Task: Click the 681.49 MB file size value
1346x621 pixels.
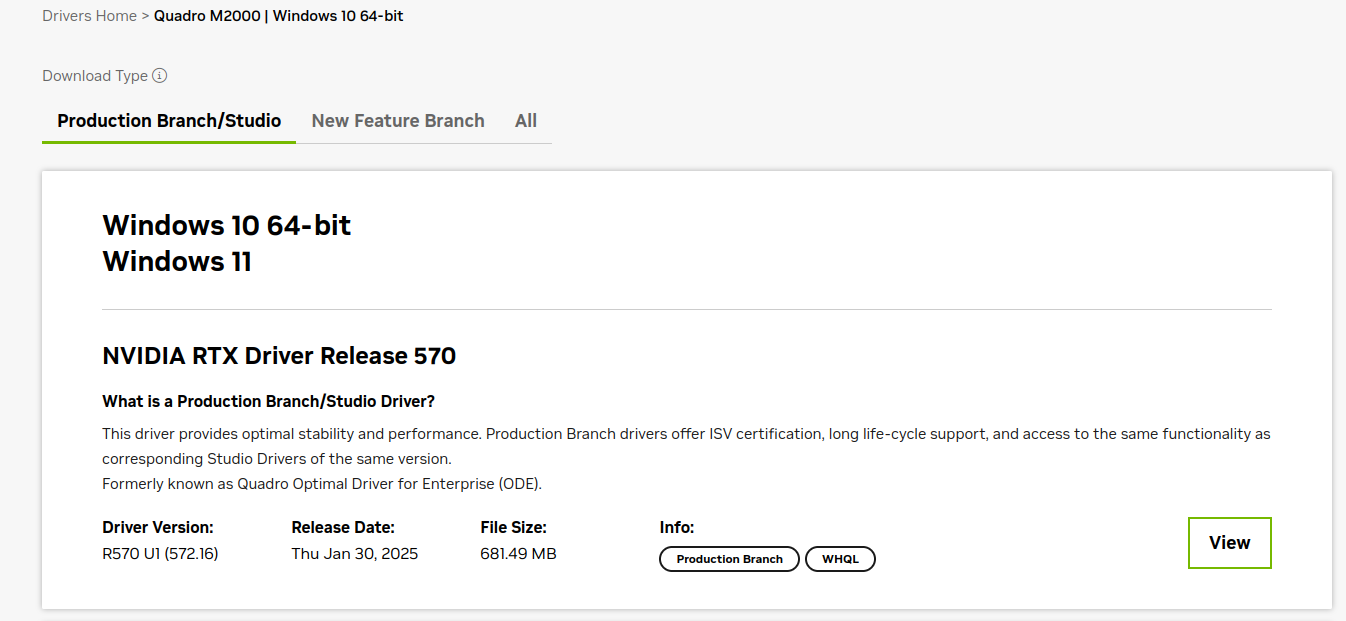Action: [518, 554]
